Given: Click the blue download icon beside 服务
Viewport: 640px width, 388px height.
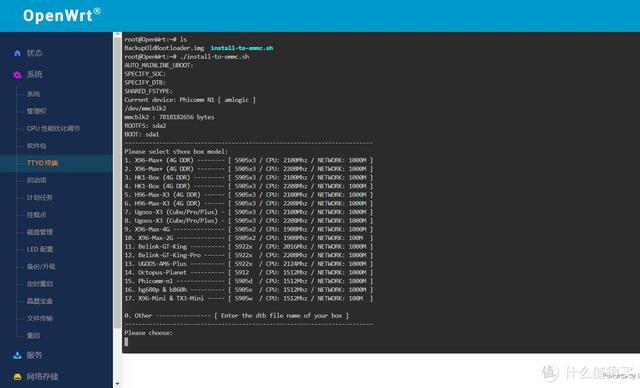Looking at the screenshot, I should coord(17,355).
